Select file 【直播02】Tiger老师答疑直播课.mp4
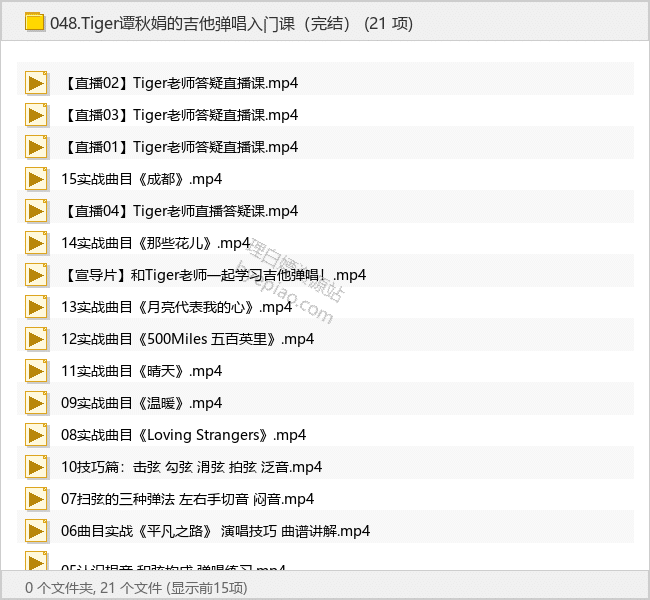This screenshot has height=600, width=650. [x=180, y=83]
